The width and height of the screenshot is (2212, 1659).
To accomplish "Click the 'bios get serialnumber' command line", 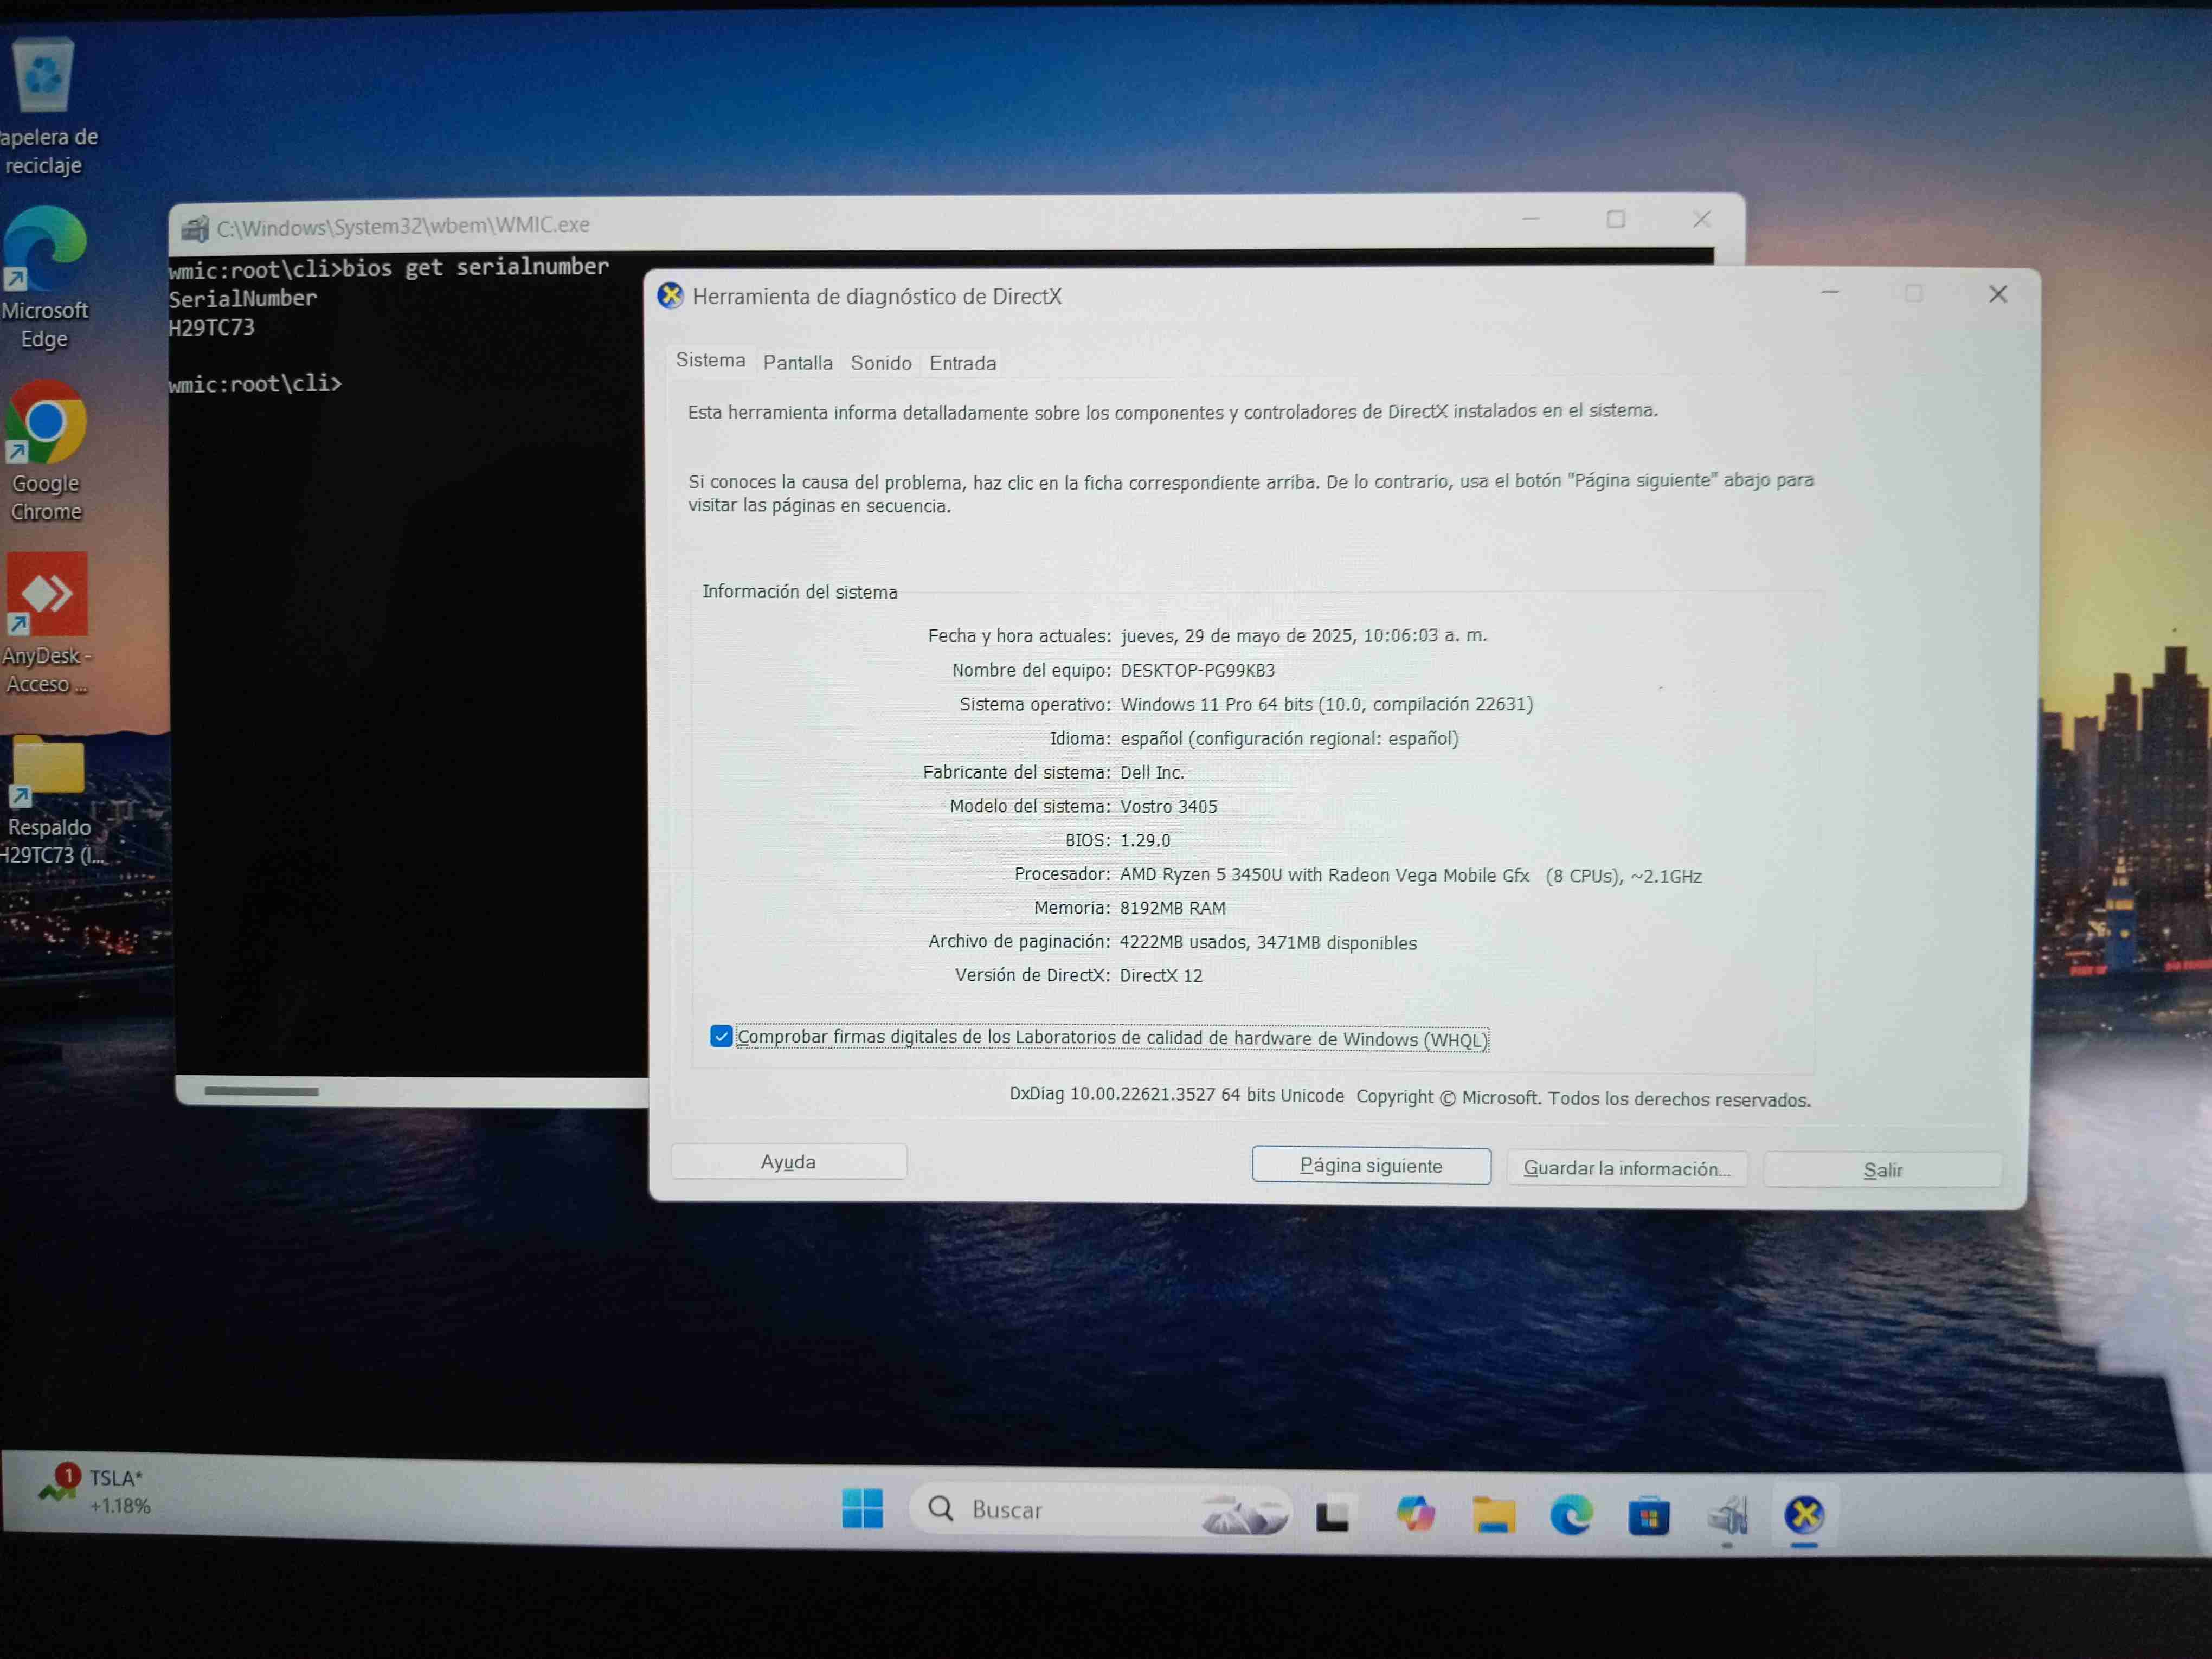I will (388, 268).
